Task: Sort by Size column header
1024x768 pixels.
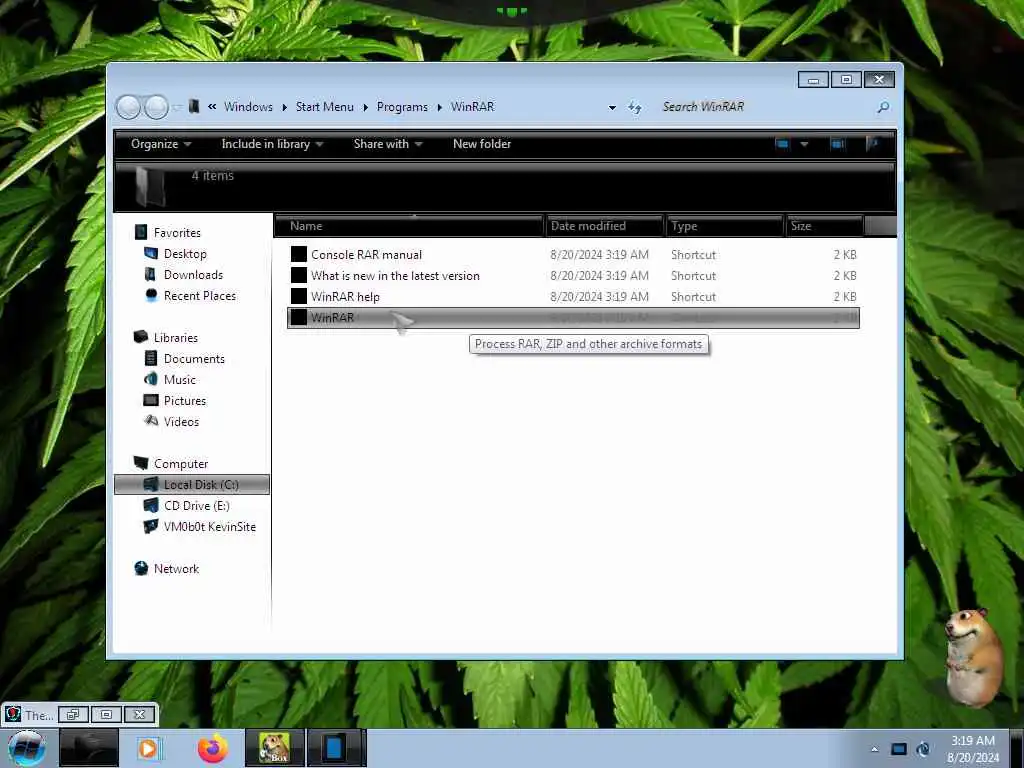Action: [824, 226]
